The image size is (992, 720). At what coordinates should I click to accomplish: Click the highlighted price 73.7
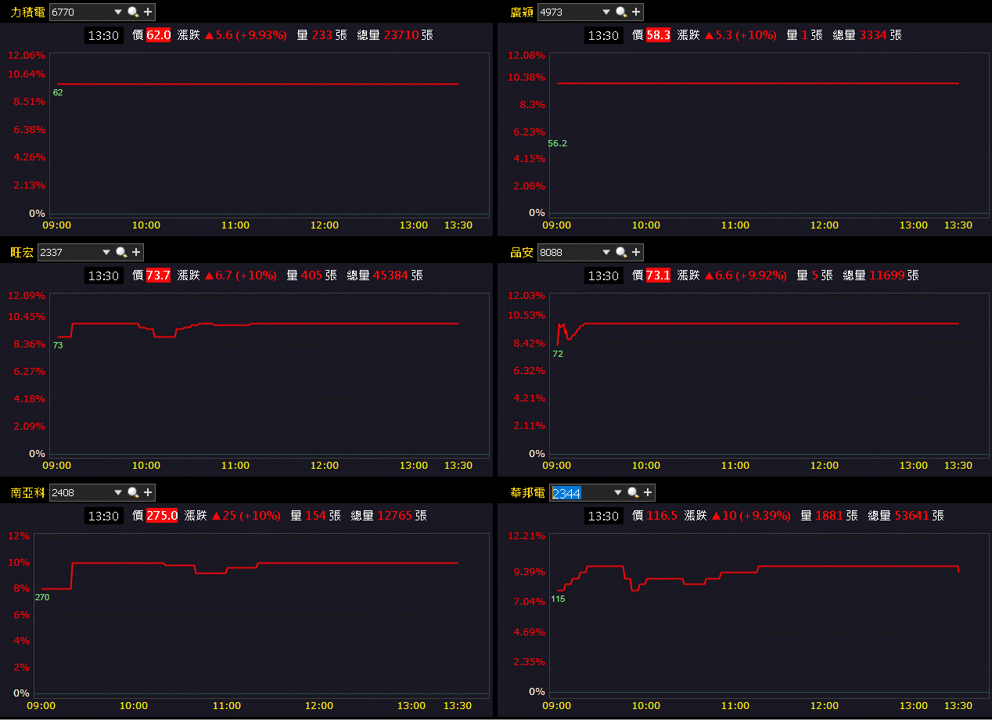(x=158, y=275)
